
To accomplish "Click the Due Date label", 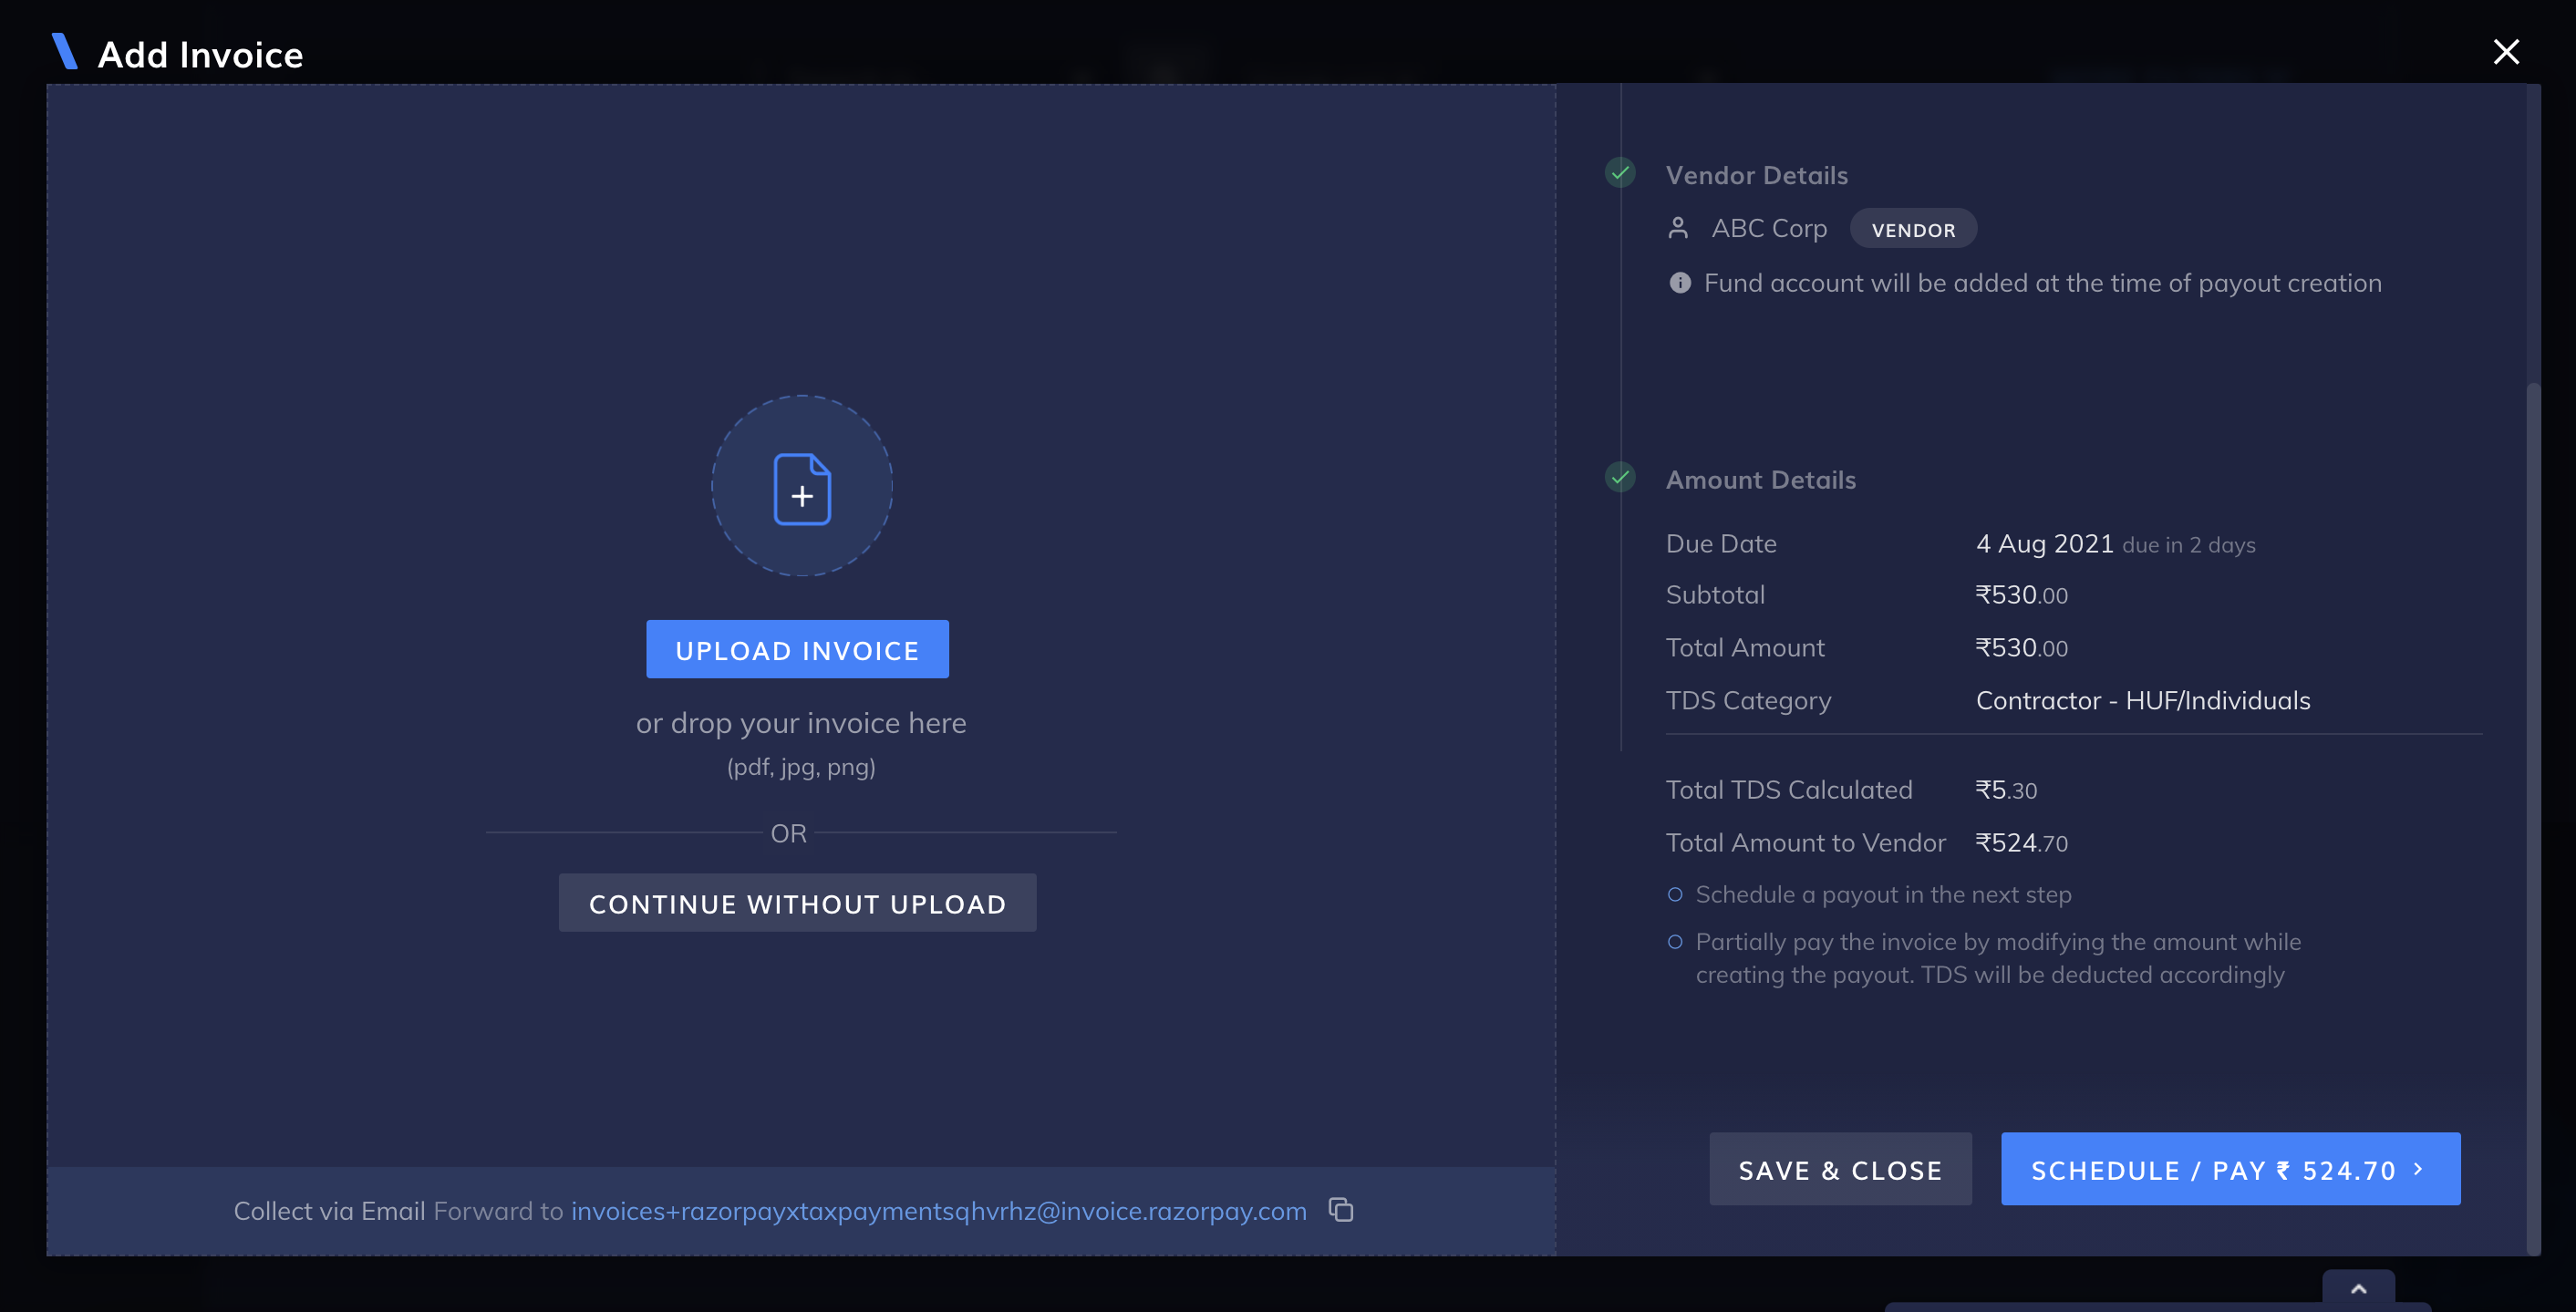I will click(1721, 544).
